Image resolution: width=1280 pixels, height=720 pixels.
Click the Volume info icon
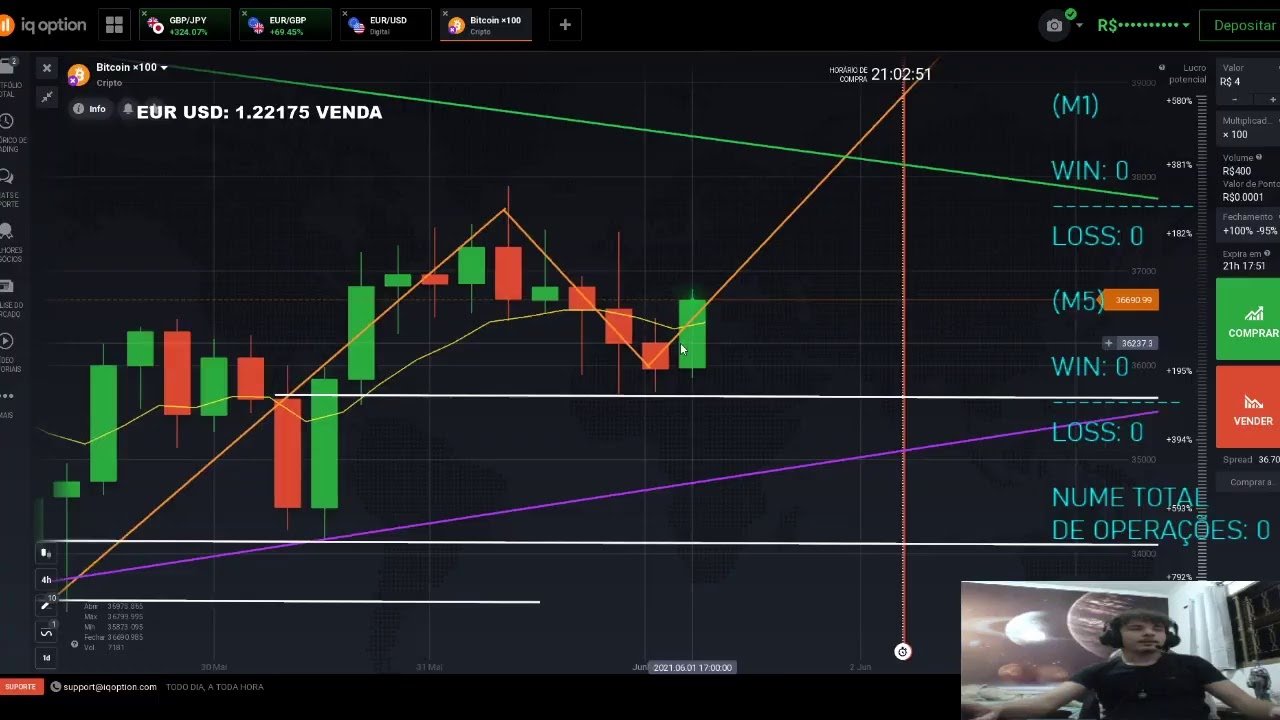pos(1259,157)
